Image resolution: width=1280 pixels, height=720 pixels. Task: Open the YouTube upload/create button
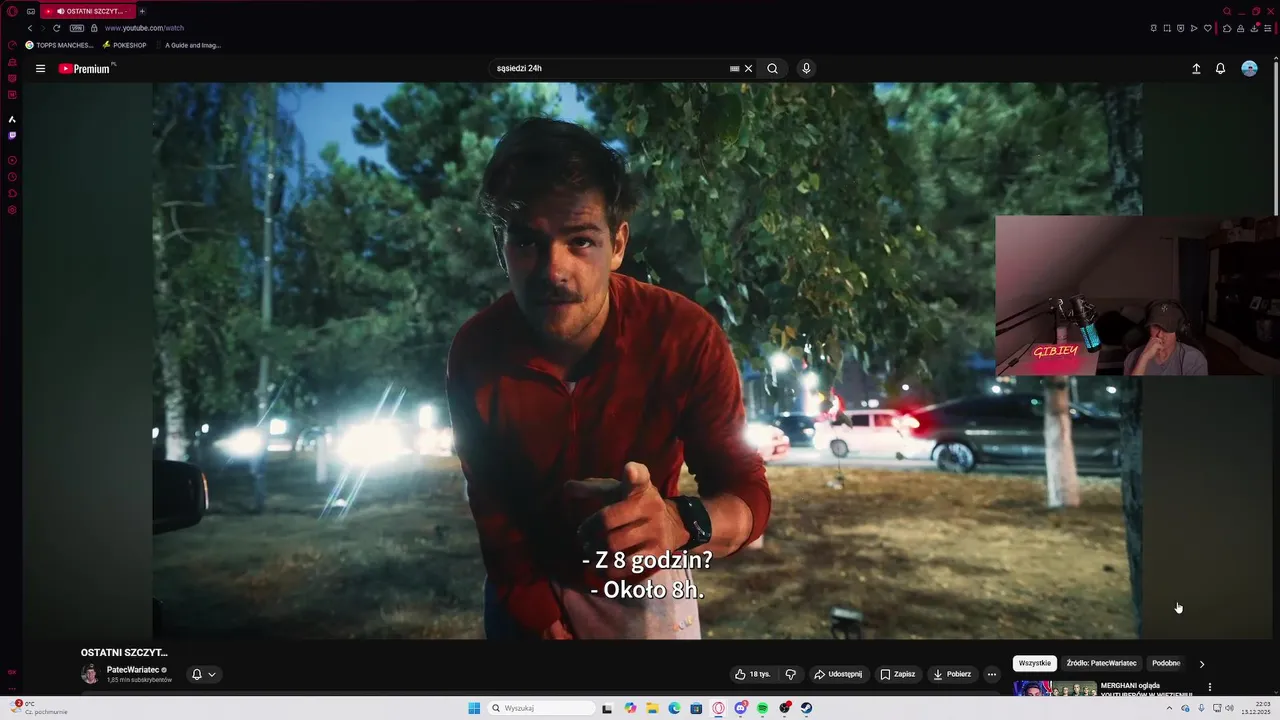1196,69
